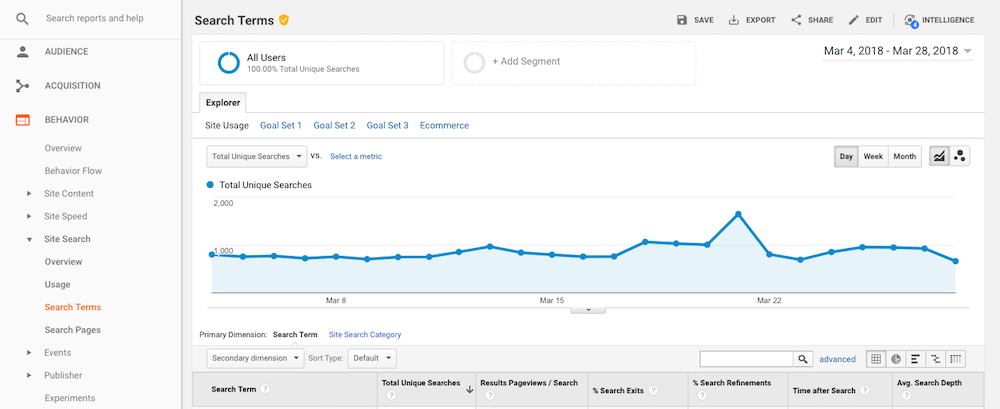
Task: Open the Explorer tab
Action: click(223, 102)
